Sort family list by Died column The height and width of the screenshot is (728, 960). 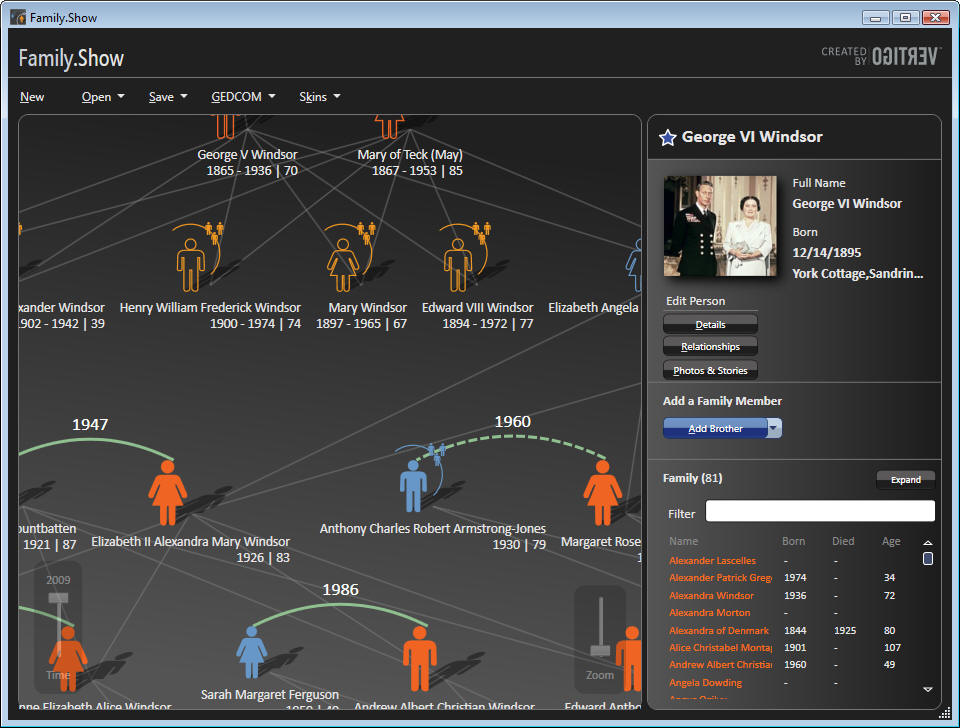coord(843,541)
